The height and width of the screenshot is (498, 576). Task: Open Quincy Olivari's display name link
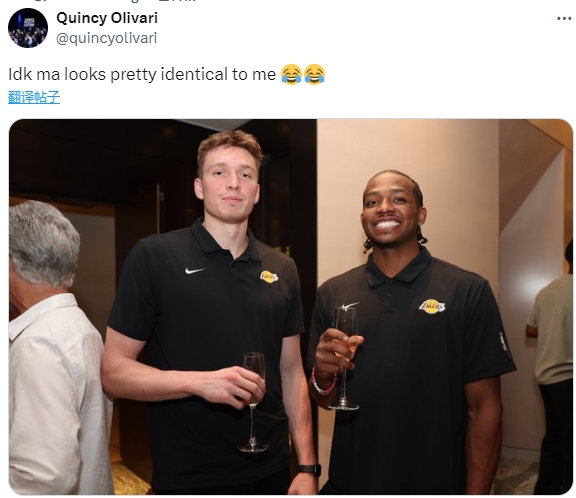(107, 18)
